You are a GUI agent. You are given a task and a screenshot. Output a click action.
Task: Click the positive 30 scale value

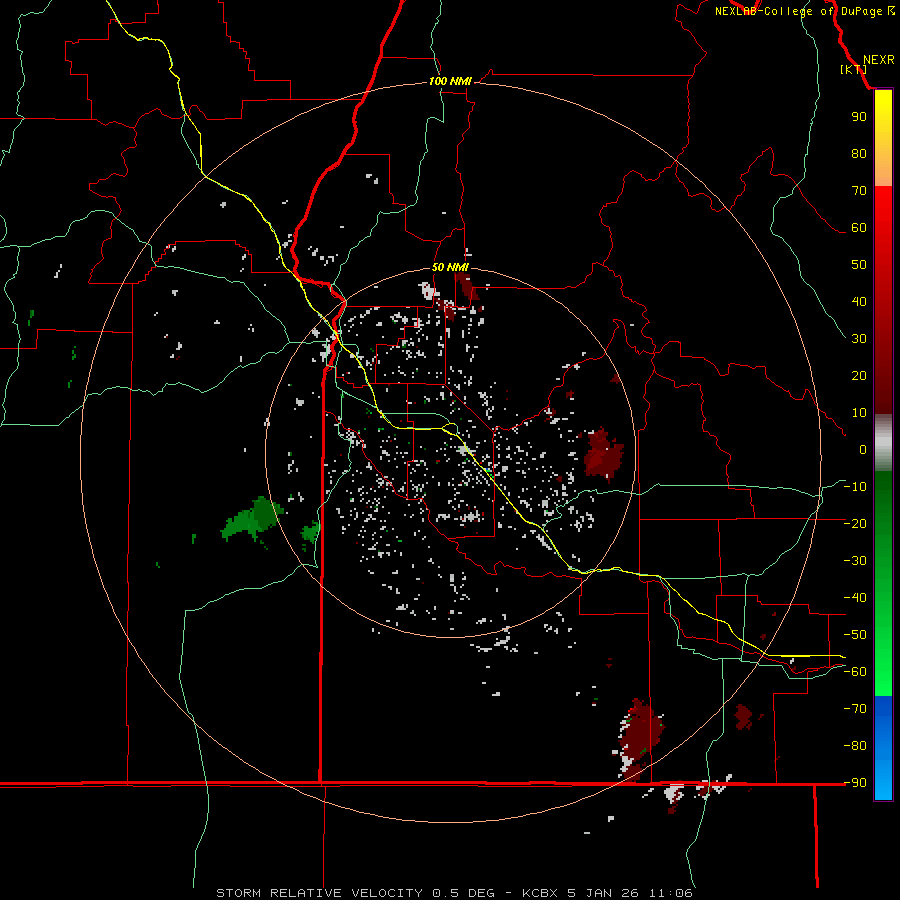click(859, 339)
